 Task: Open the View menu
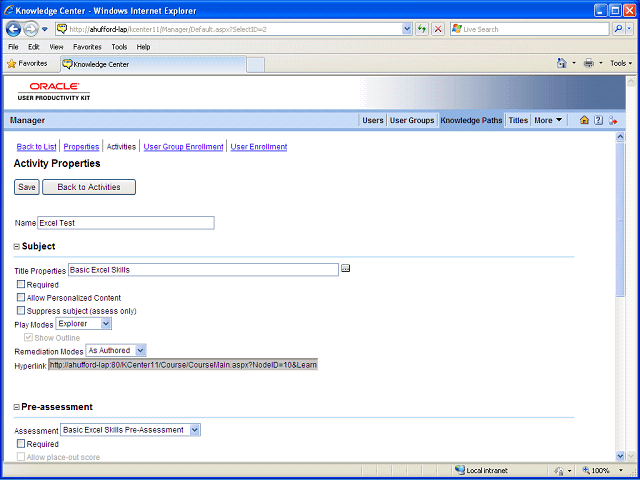tap(56, 47)
